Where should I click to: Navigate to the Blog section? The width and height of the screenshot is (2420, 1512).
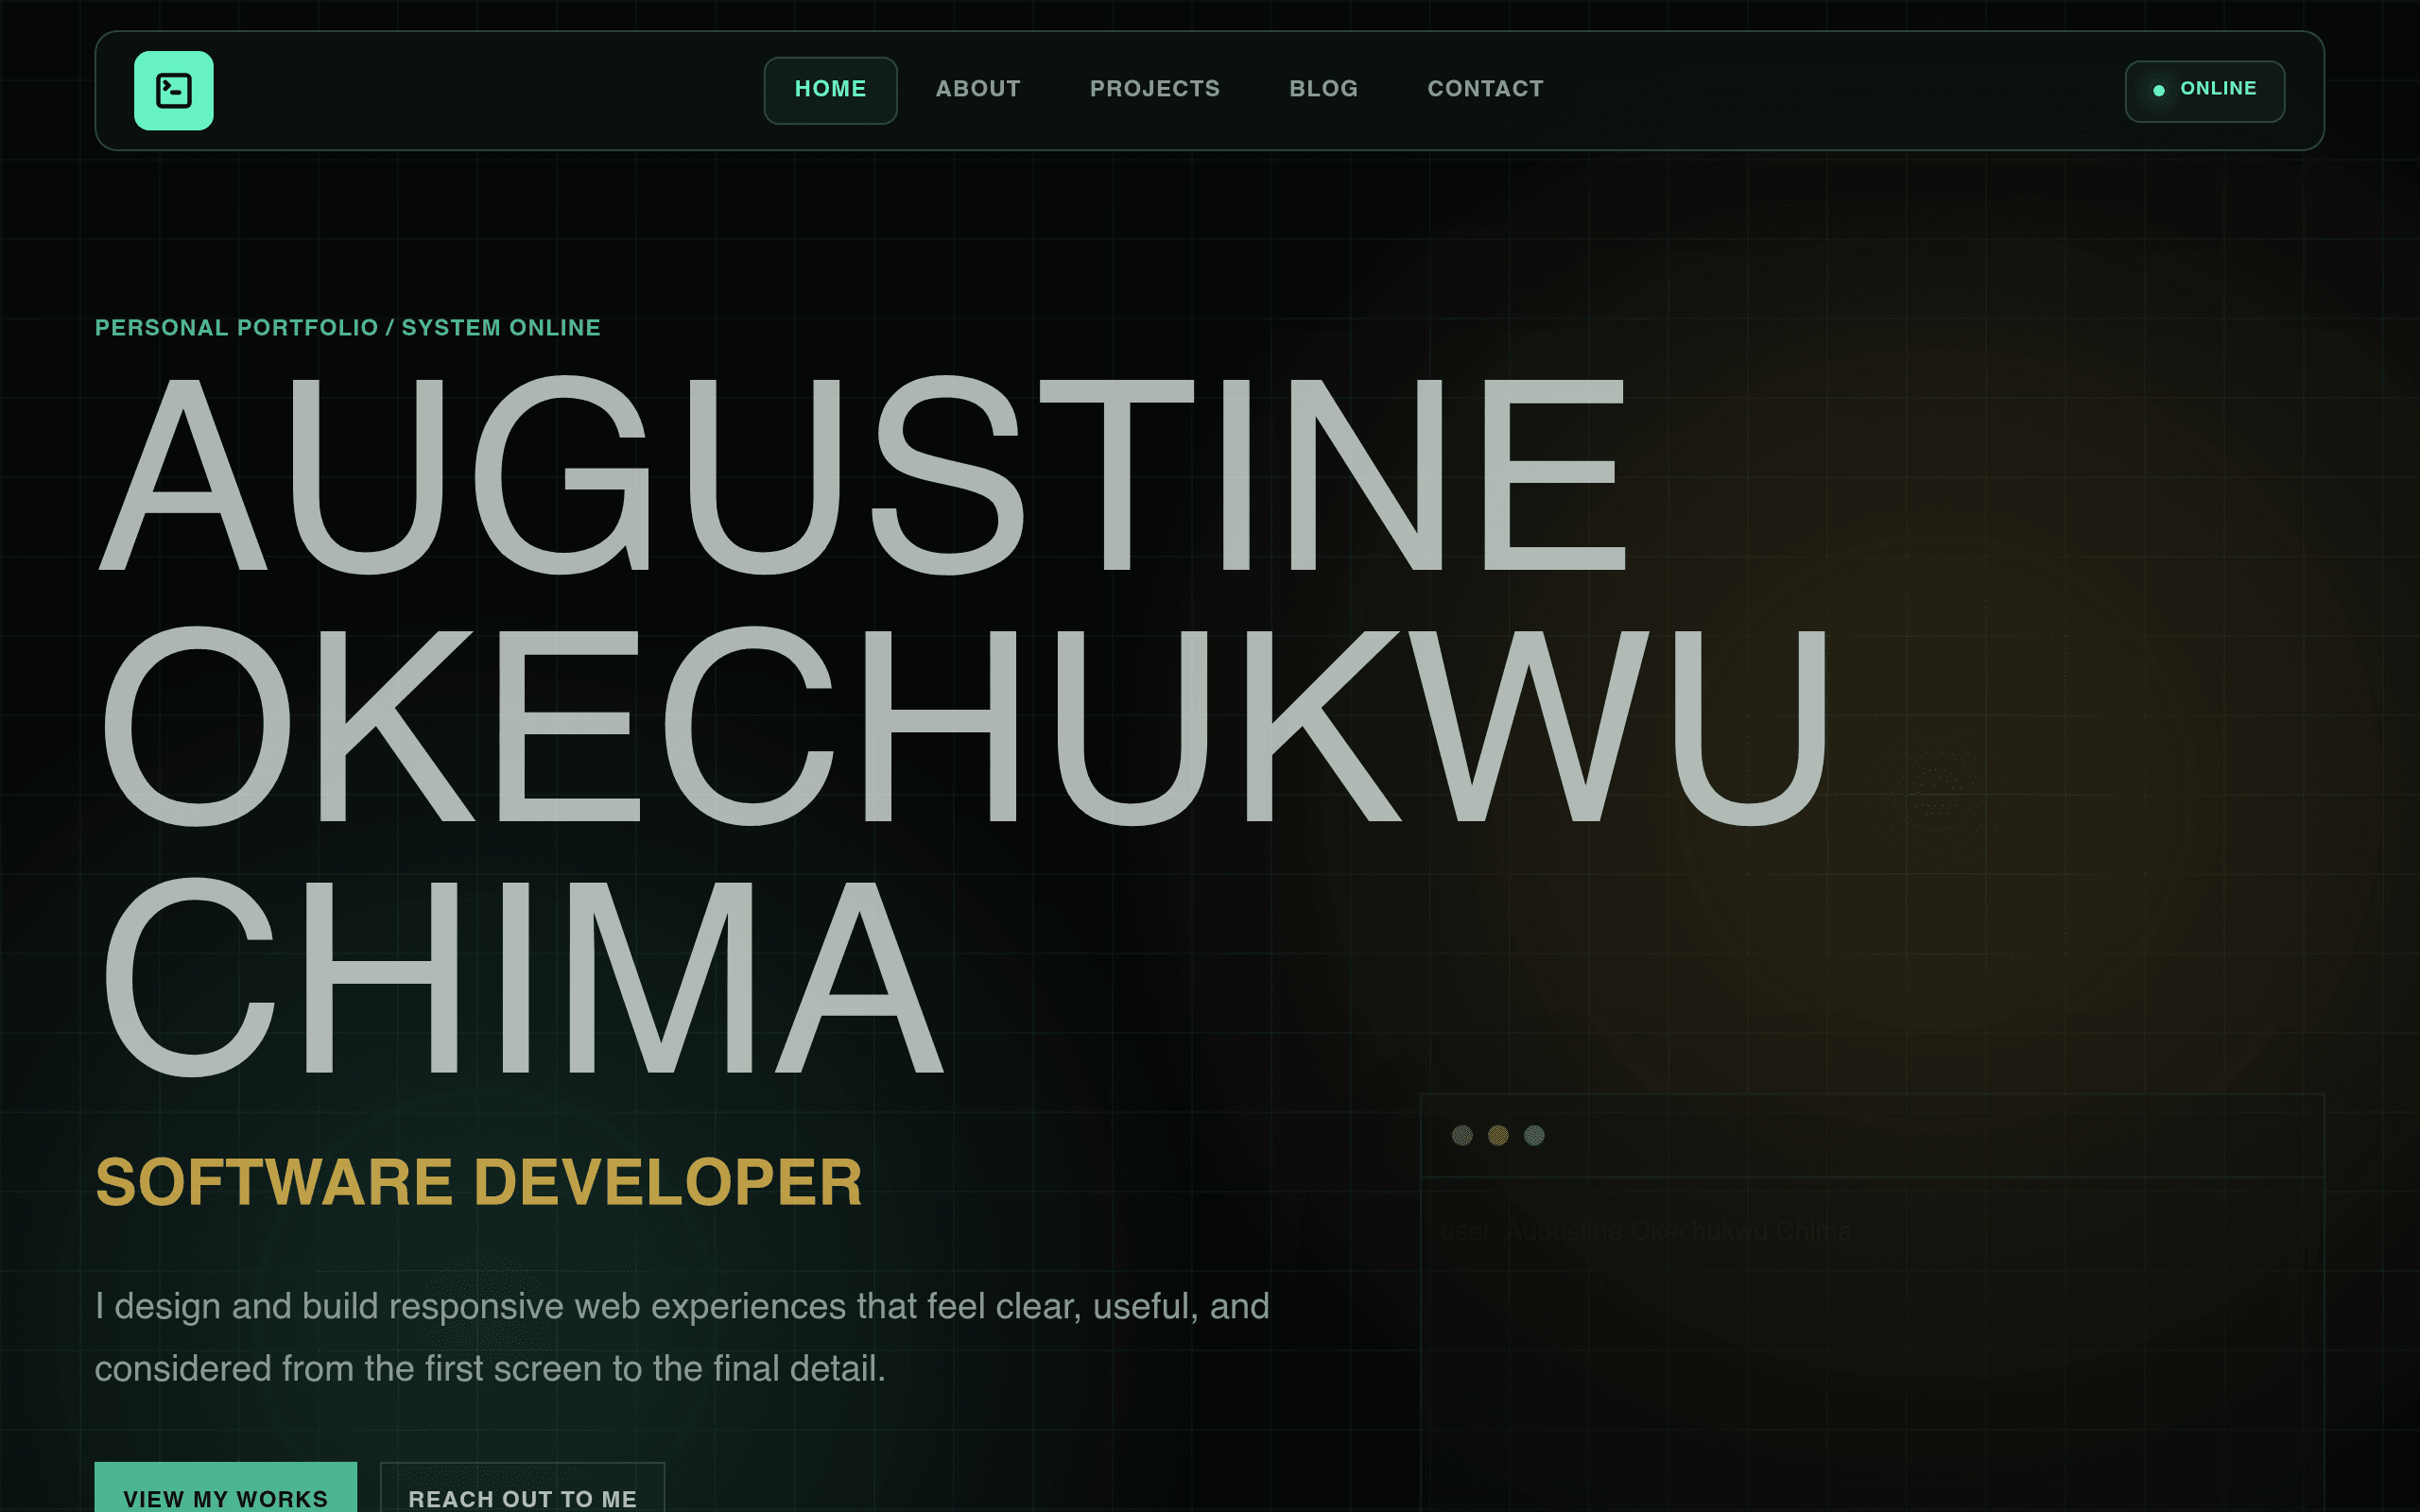[x=1323, y=89]
